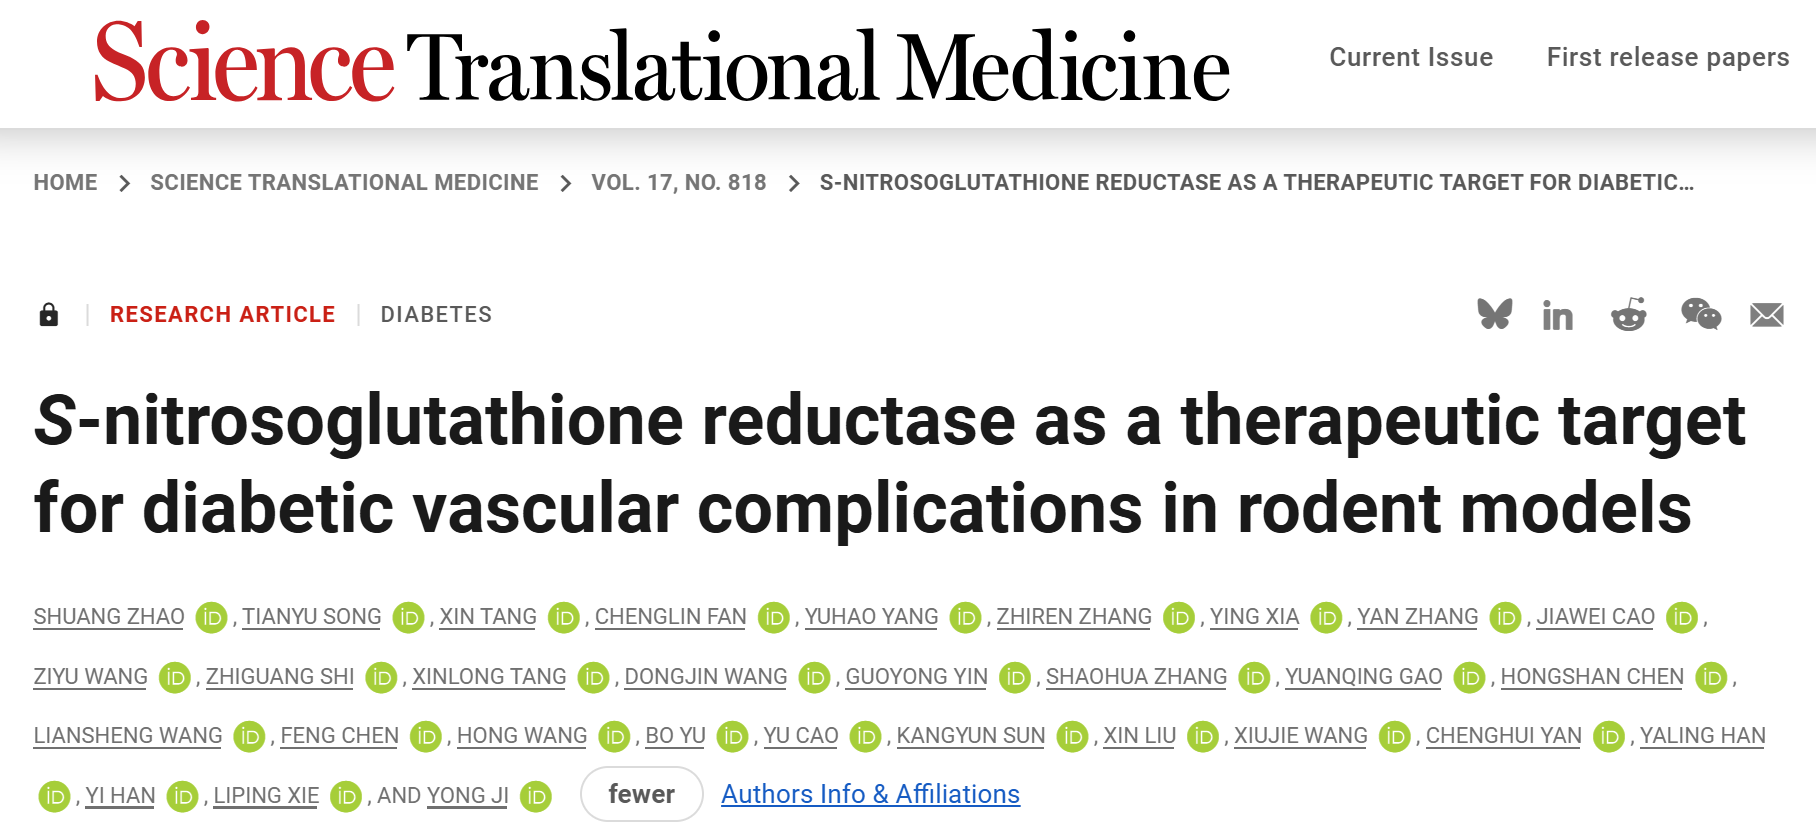The image size is (1816, 834).
Task: Open Shuang Zhao's ORCID iD icon
Action: point(211,618)
